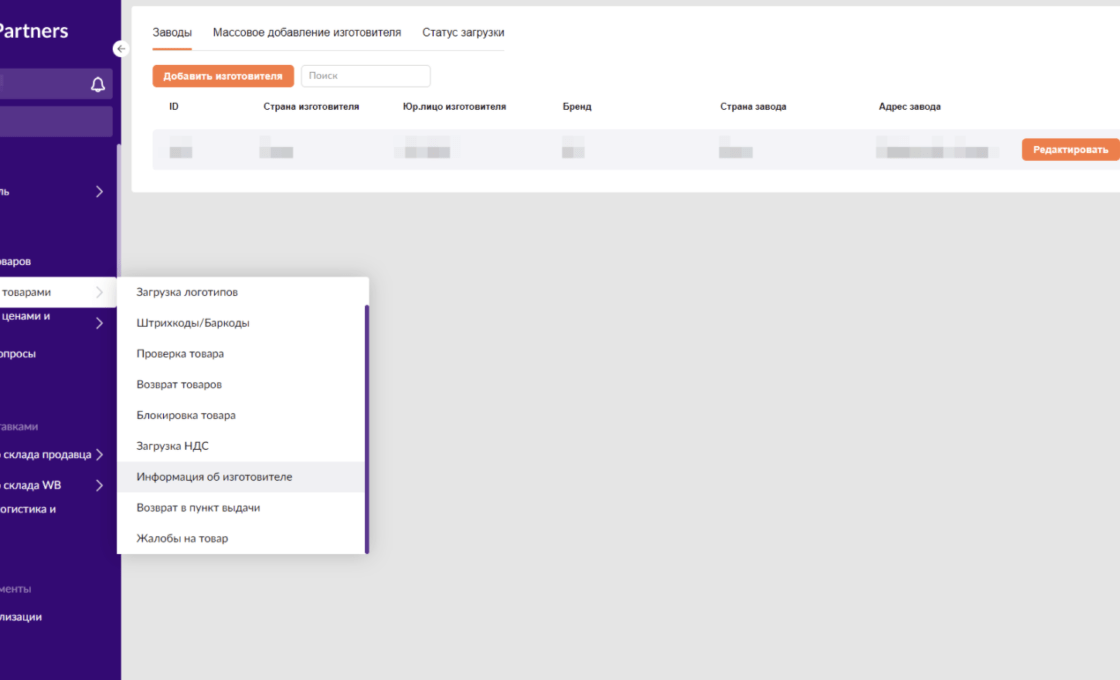Collapse the sidebar with the arrow button
Image resolution: width=1120 pixels, height=680 pixels.
point(121,48)
